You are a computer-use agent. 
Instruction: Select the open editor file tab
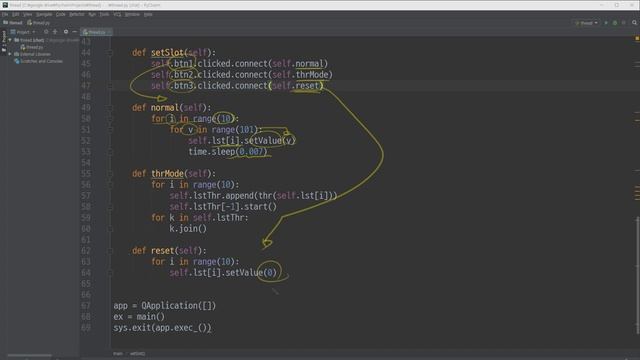[96, 32]
